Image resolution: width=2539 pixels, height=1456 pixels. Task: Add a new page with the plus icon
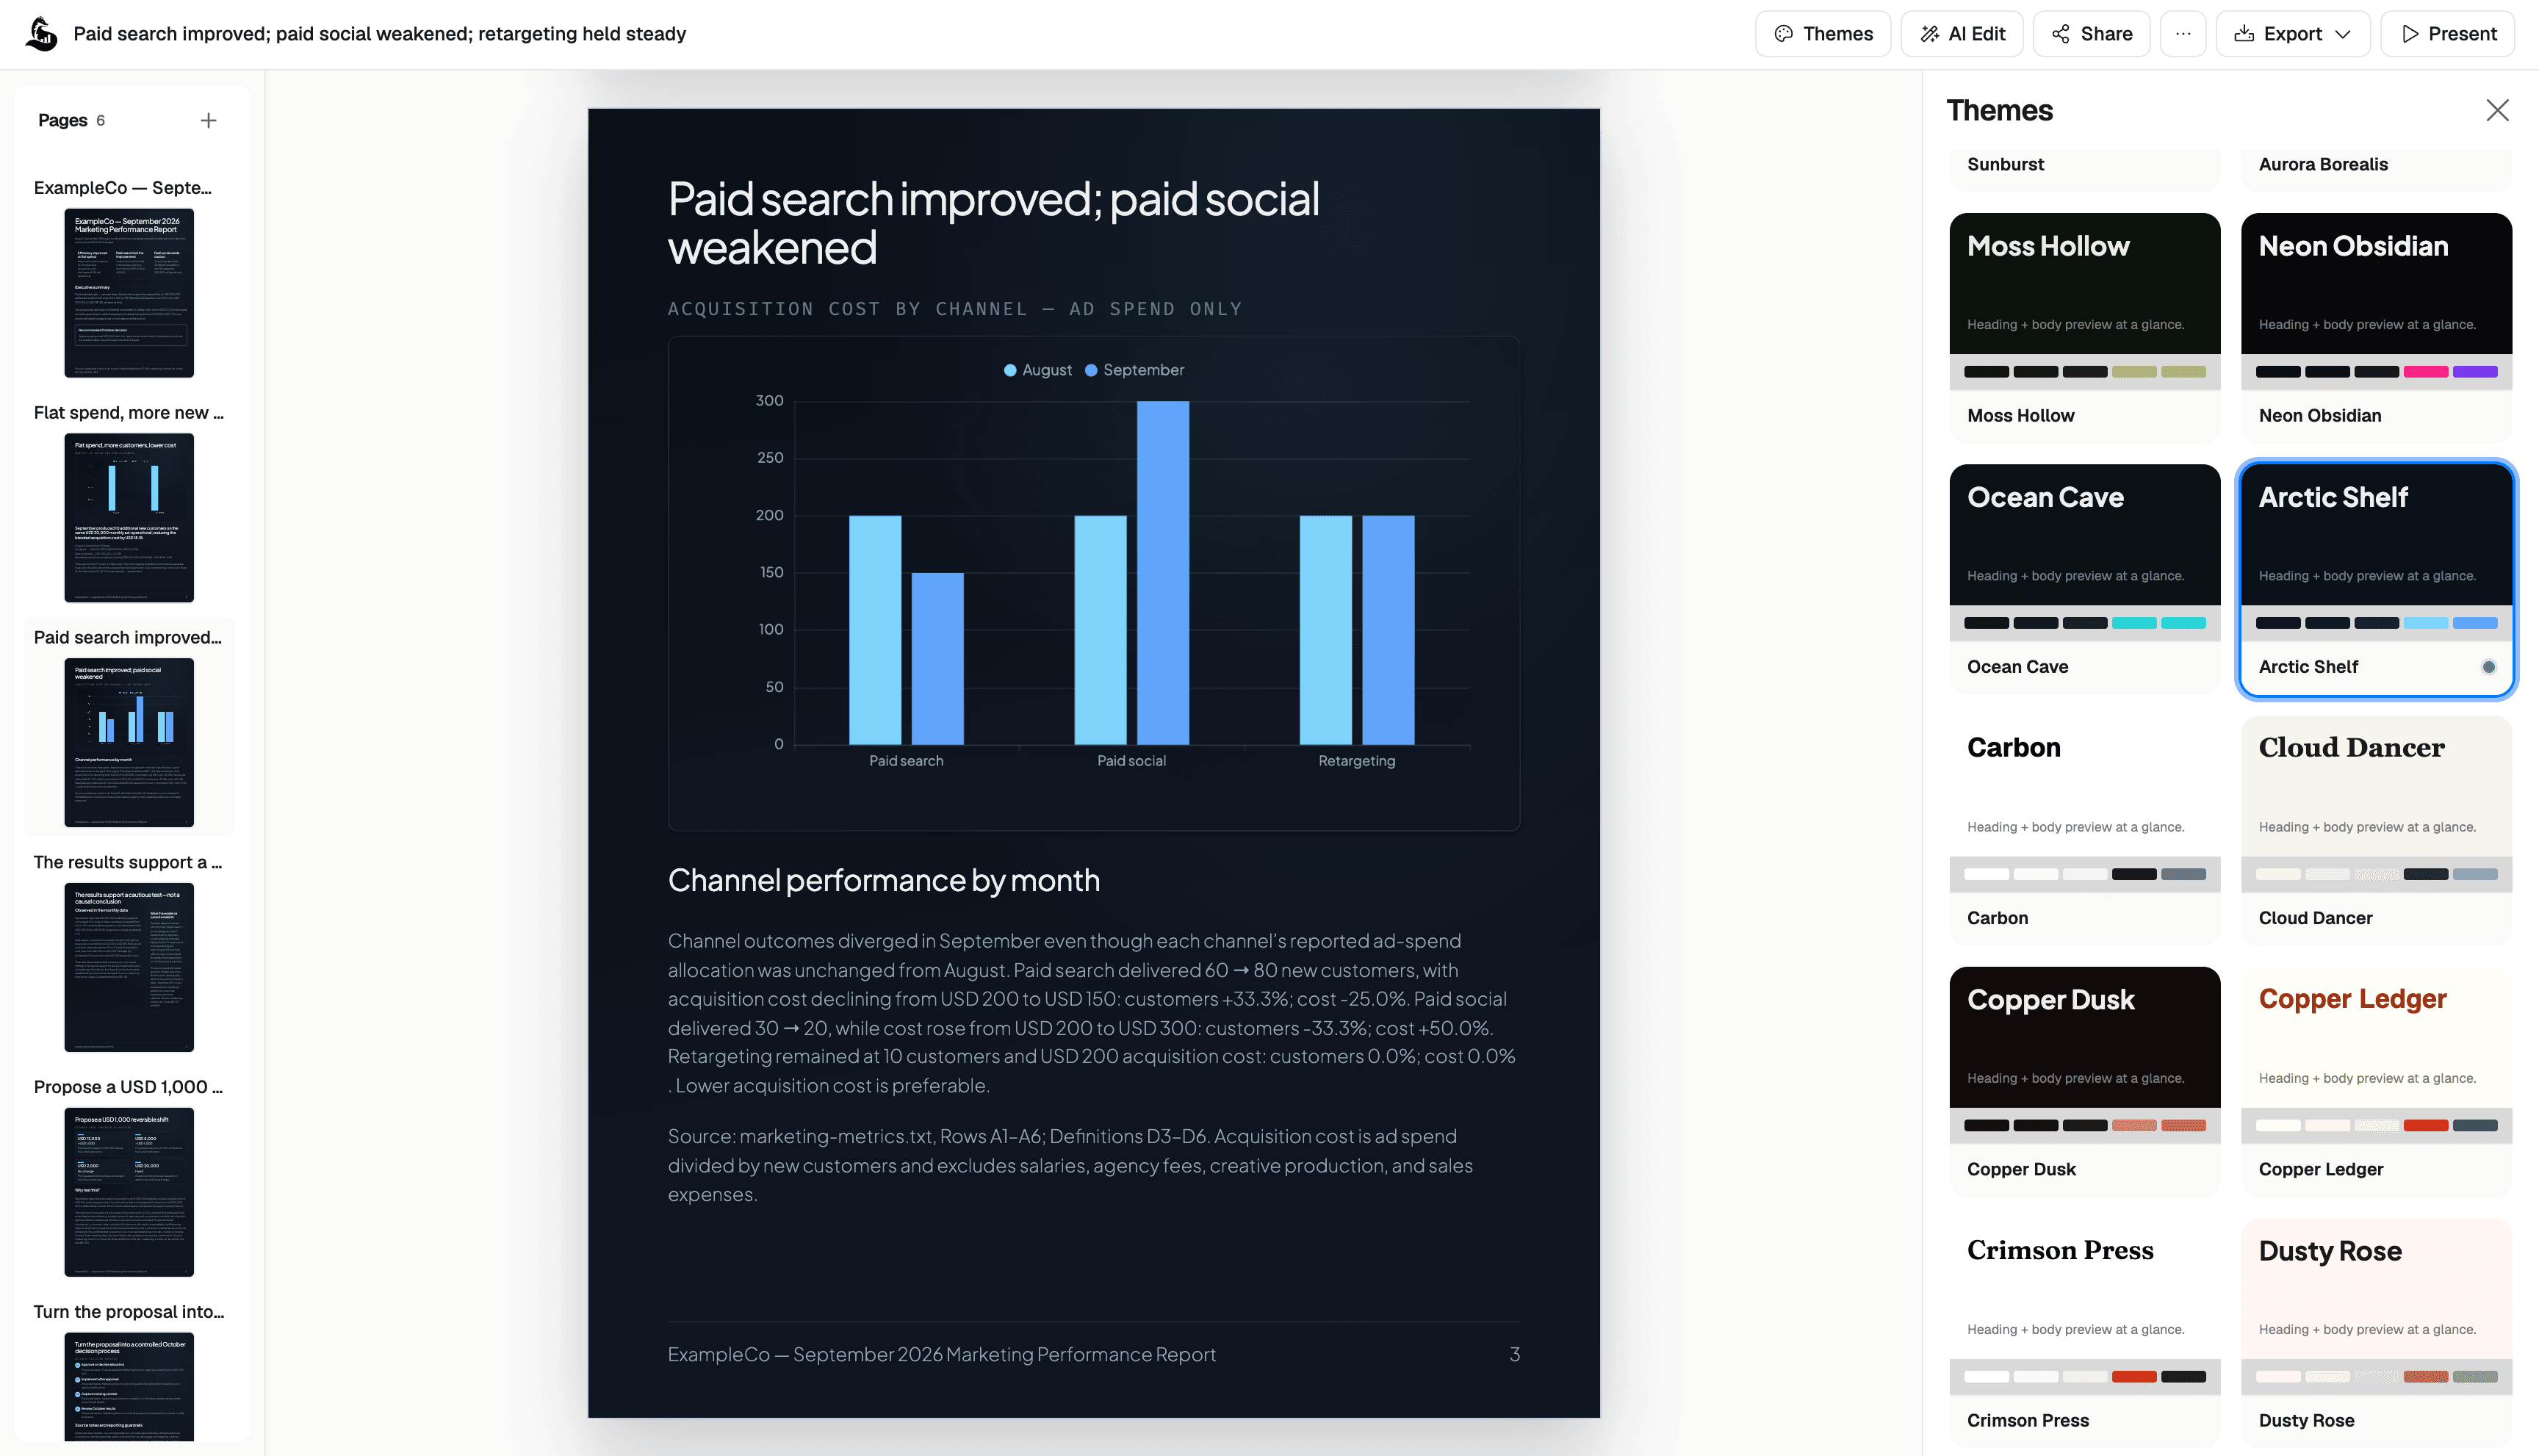point(208,120)
